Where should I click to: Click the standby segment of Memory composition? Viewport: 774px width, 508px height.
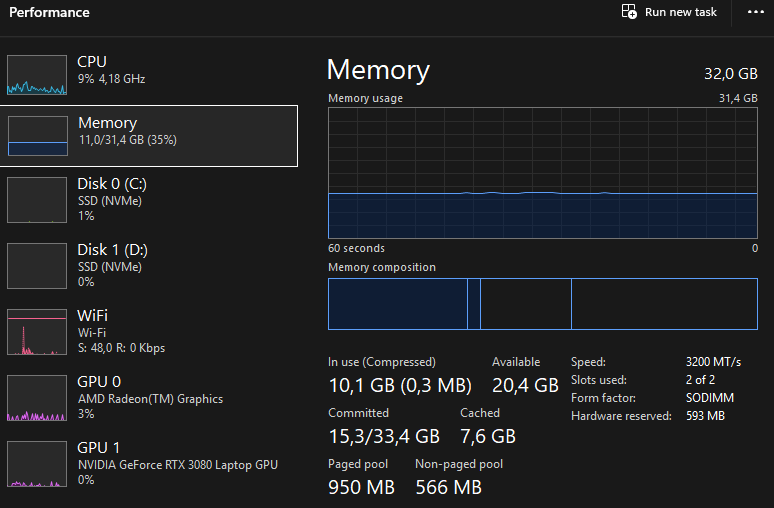click(x=525, y=304)
